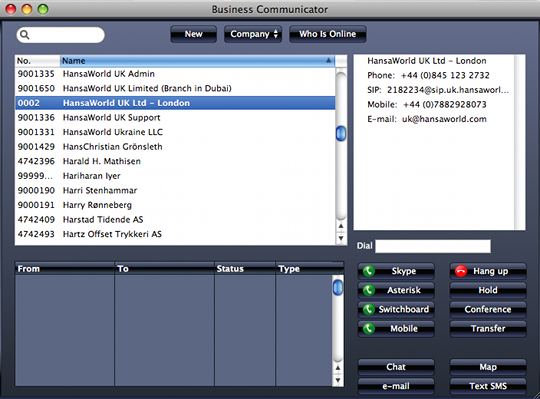Click phone number +44 (0)845 123 2732
Image resolution: width=540 pixels, height=399 pixels.
click(445, 75)
